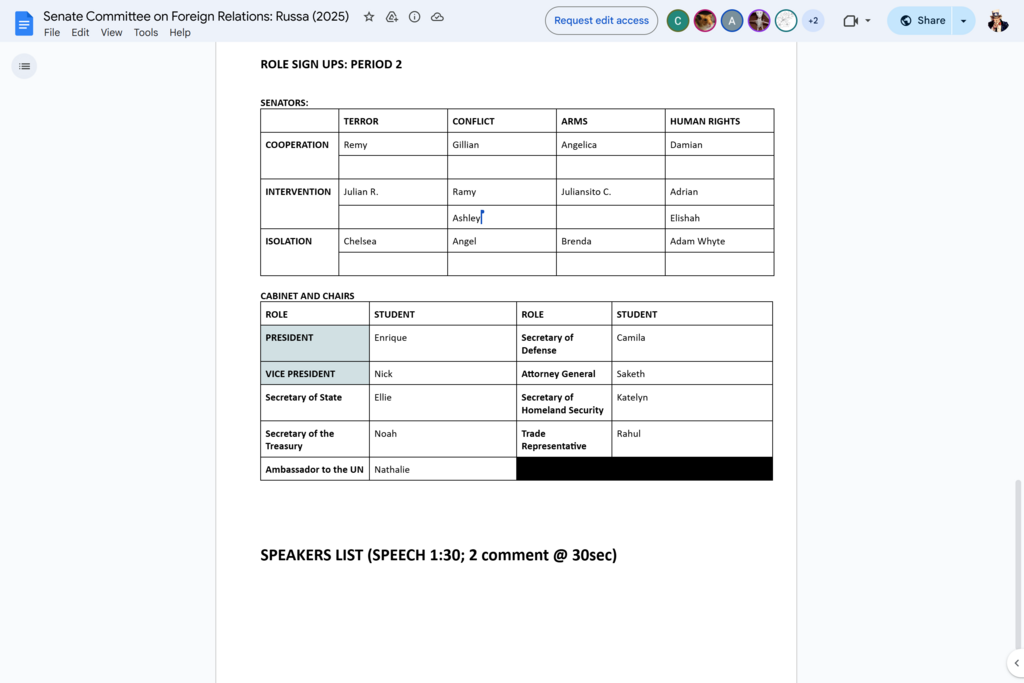The height and width of the screenshot is (683, 1024).
Task: Click the CONFLICT column header
Action: pos(502,121)
